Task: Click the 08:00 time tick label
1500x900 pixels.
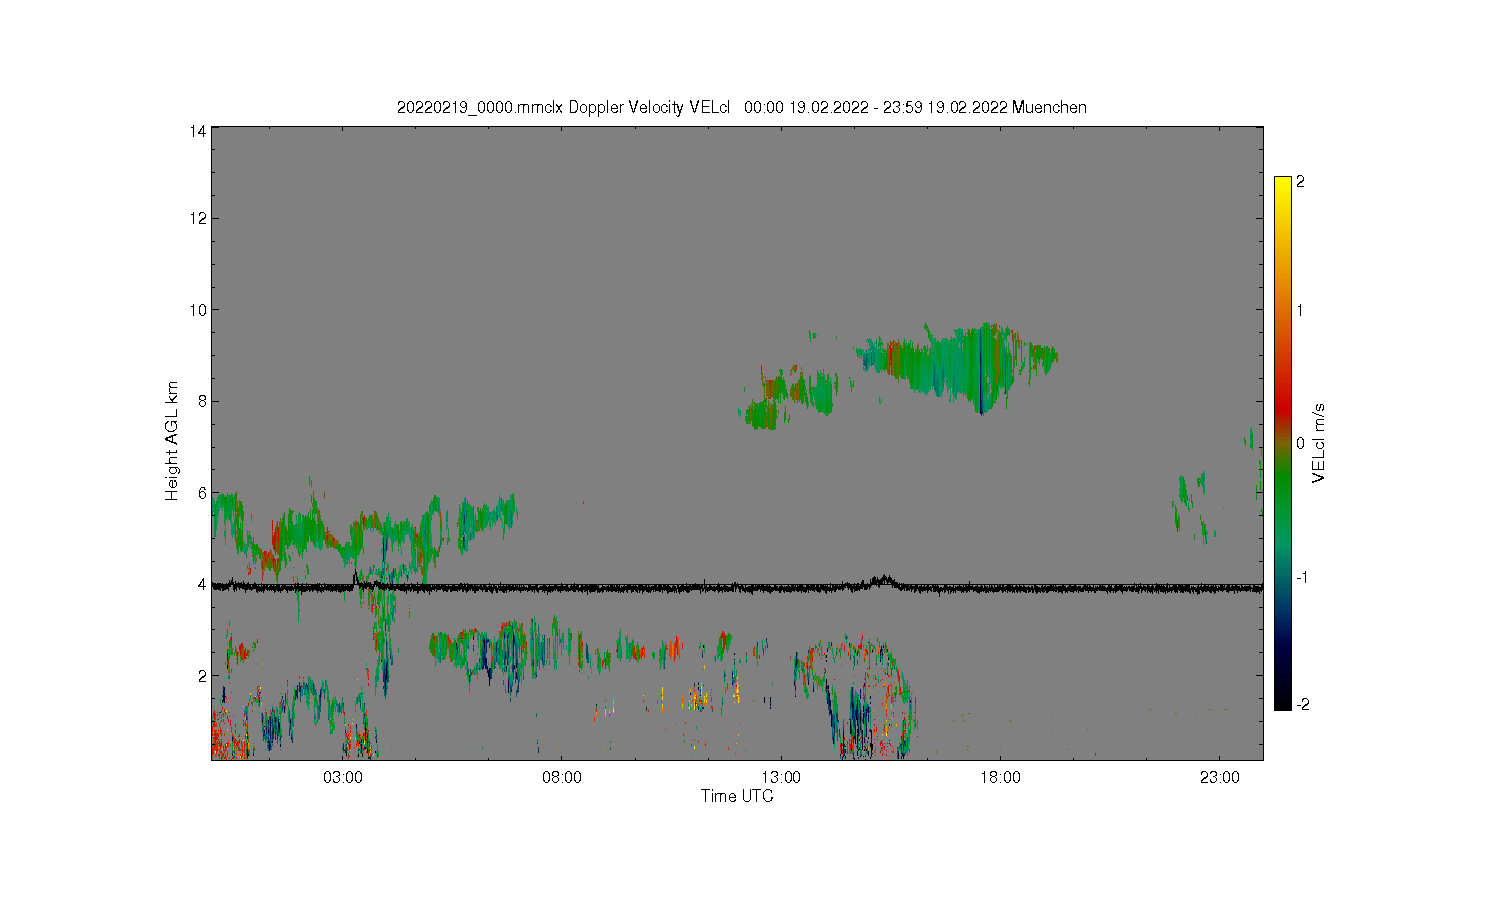Action: (562, 777)
